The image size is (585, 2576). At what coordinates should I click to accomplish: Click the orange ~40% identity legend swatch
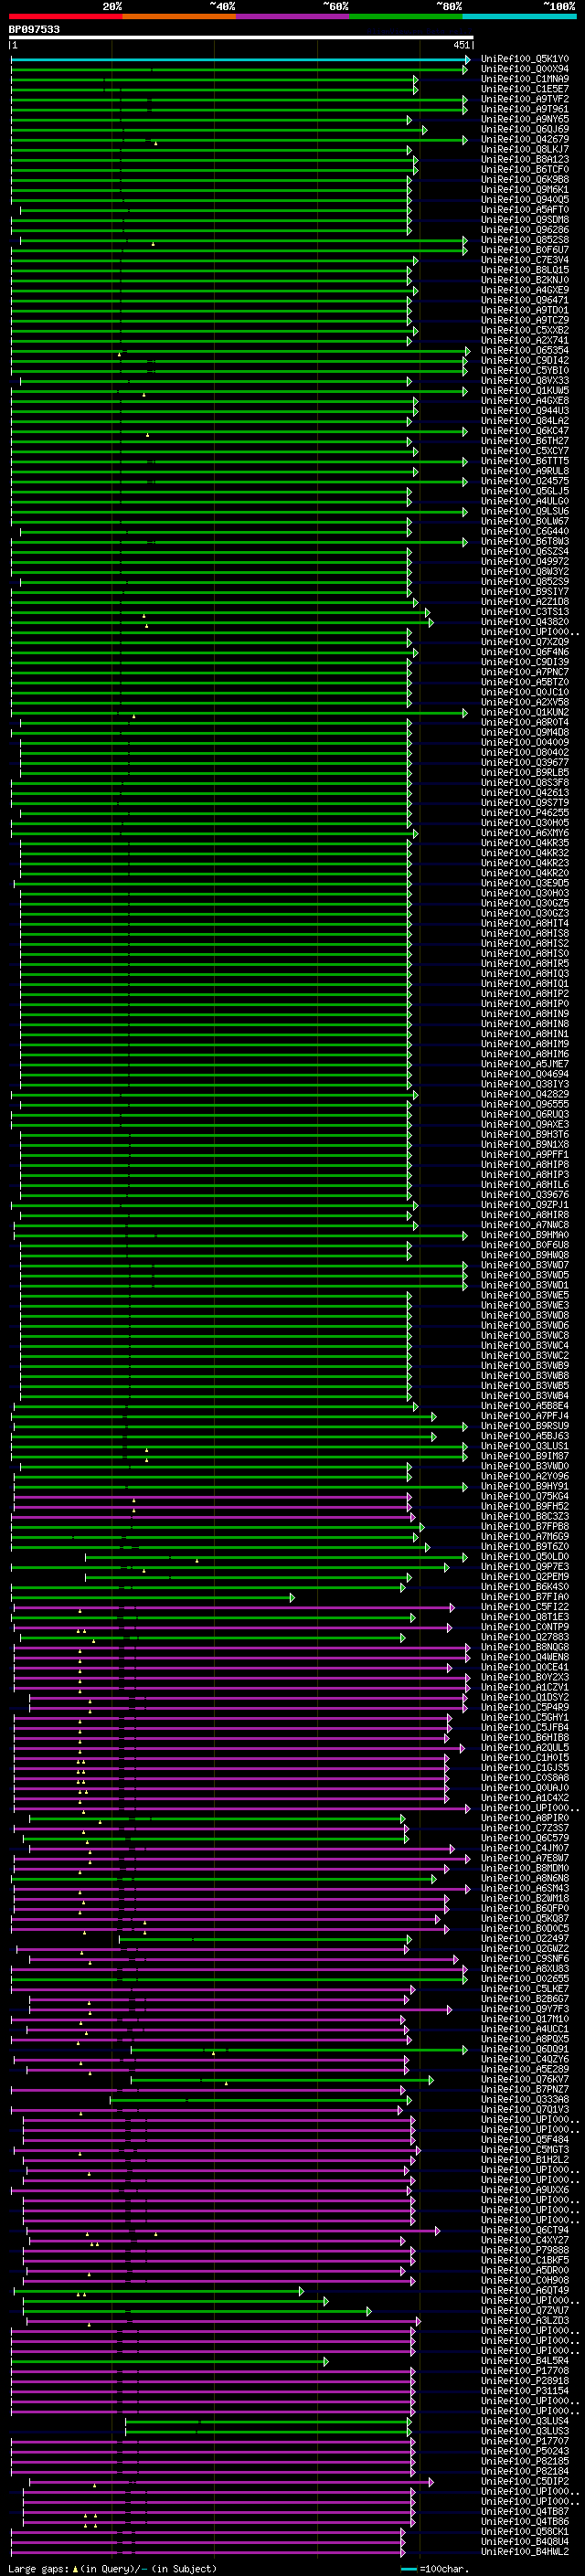[179, 16]
